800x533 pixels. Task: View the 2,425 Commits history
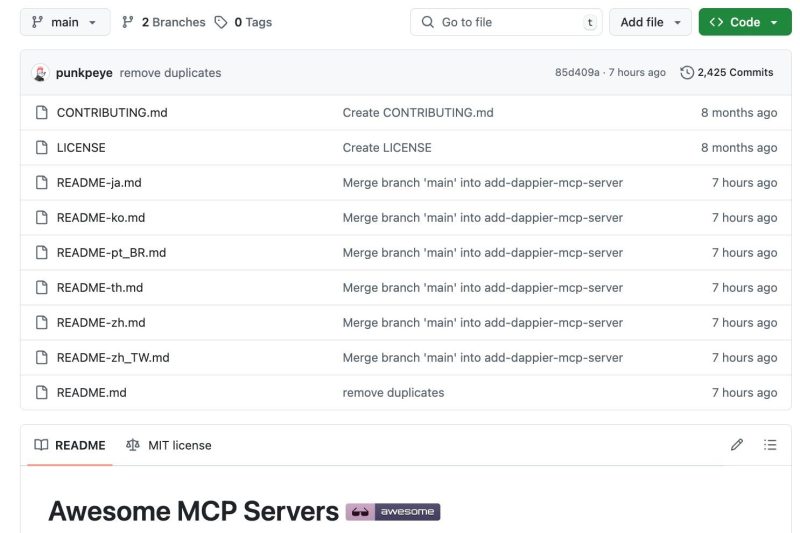727,73
